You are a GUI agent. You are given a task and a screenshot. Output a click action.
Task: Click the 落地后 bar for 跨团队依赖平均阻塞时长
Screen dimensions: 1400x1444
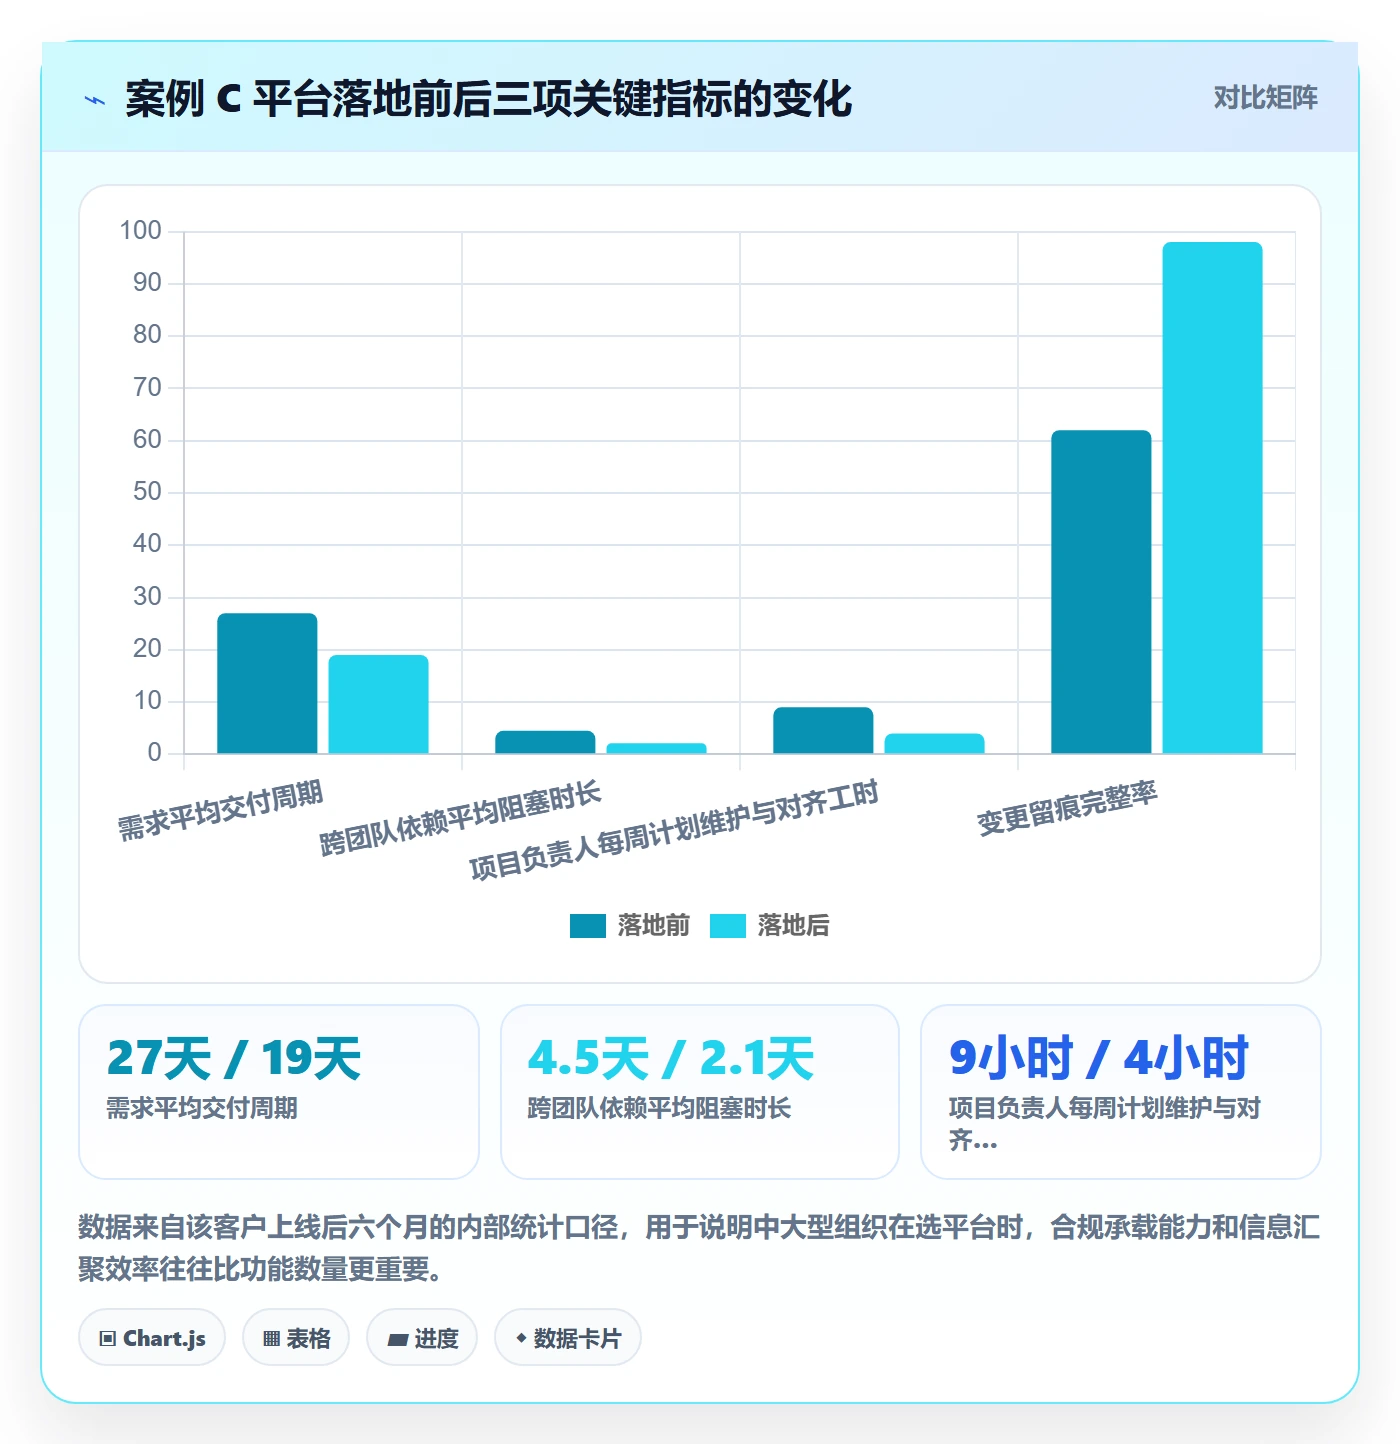pos(656,748)
